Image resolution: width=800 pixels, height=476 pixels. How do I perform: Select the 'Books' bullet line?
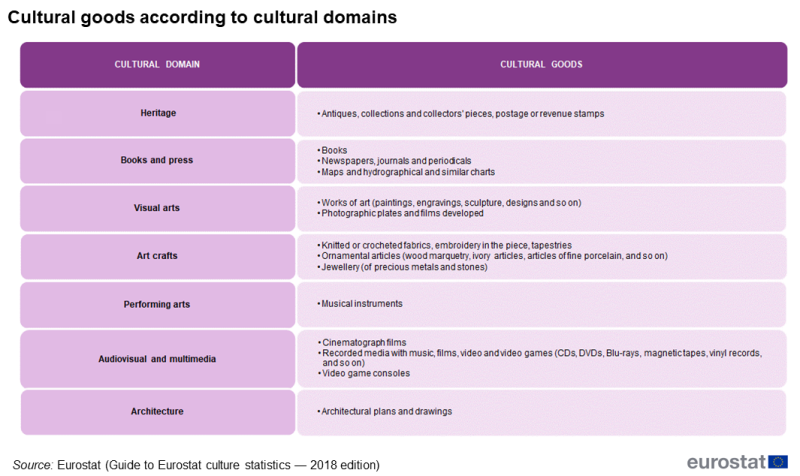click(x=332, y=151)
